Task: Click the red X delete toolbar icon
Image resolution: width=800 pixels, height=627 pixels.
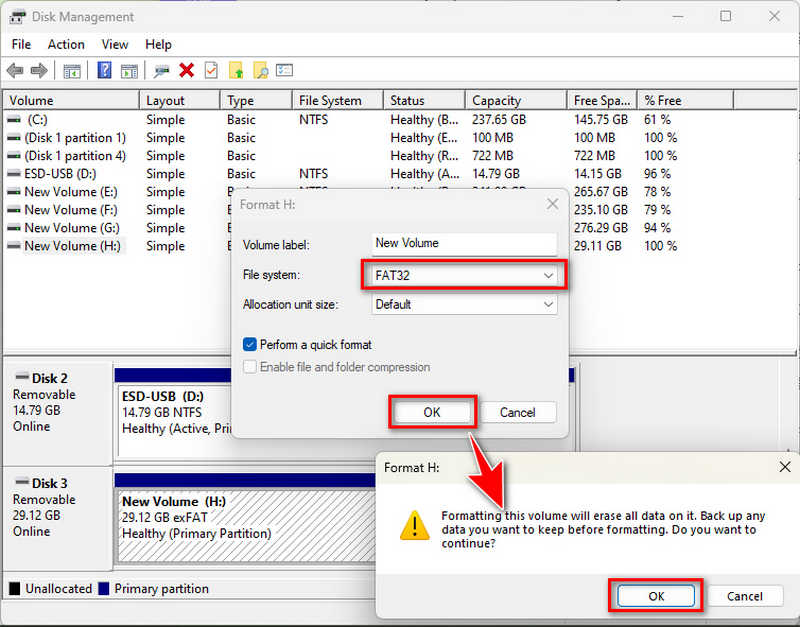Action: 187,70
